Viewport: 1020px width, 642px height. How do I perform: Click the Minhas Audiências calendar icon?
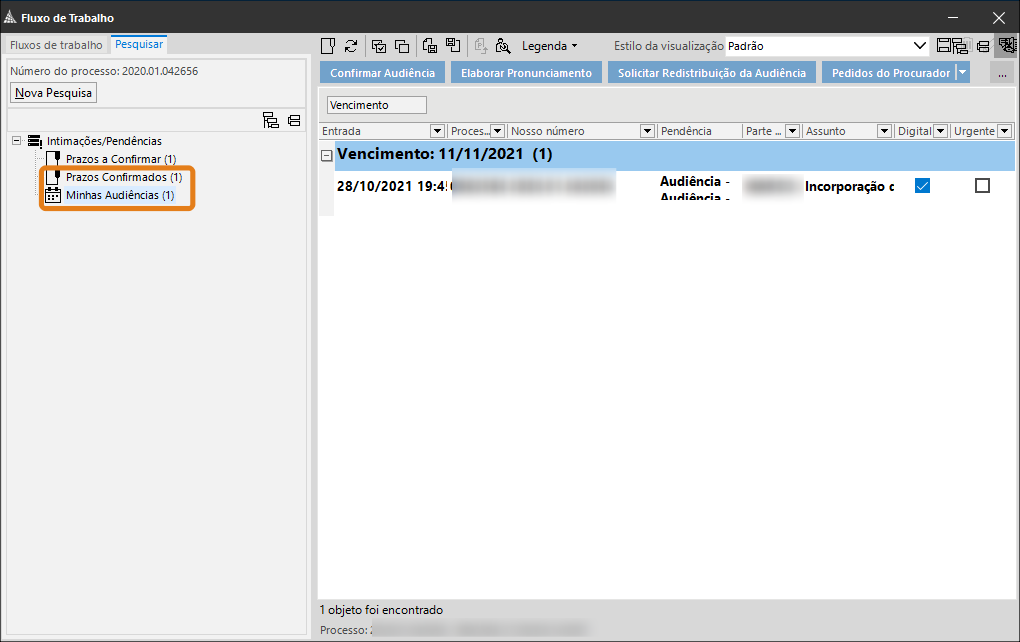coord(54,195)
